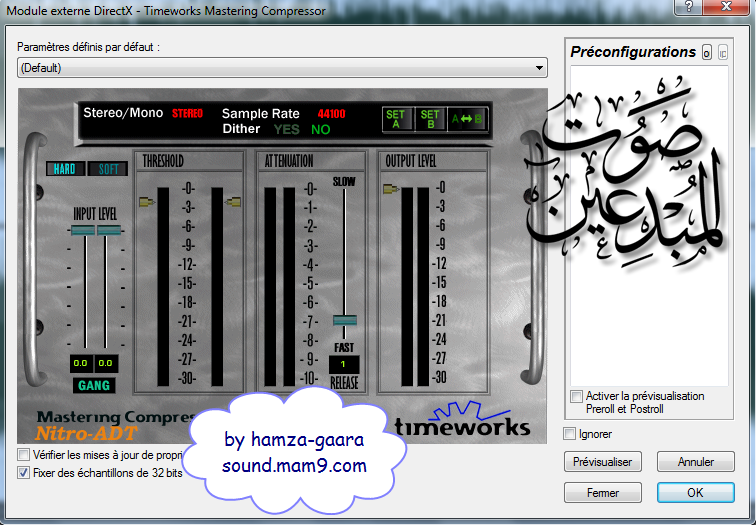Toggle the A↔B compare button
This screenshot has width=756, height=525.
[467, 119]
